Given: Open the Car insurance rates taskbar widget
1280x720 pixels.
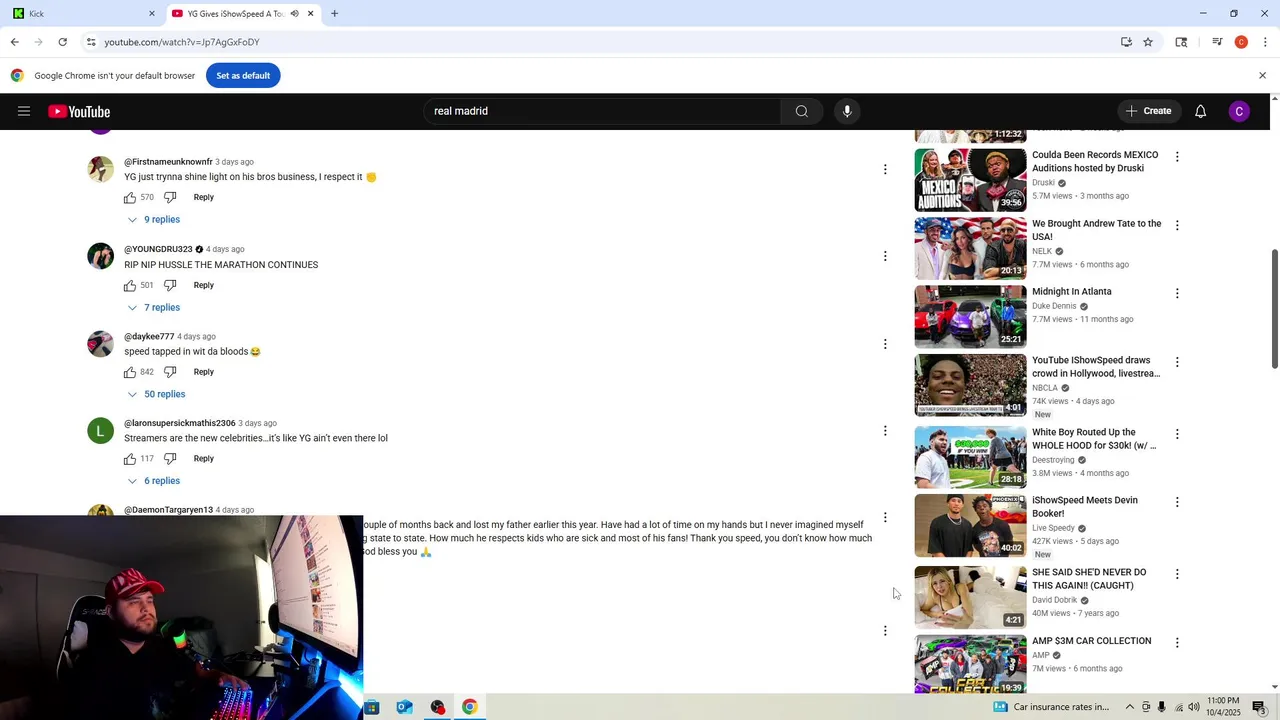Looking at the screenshot, I should tap(1051, 707).
